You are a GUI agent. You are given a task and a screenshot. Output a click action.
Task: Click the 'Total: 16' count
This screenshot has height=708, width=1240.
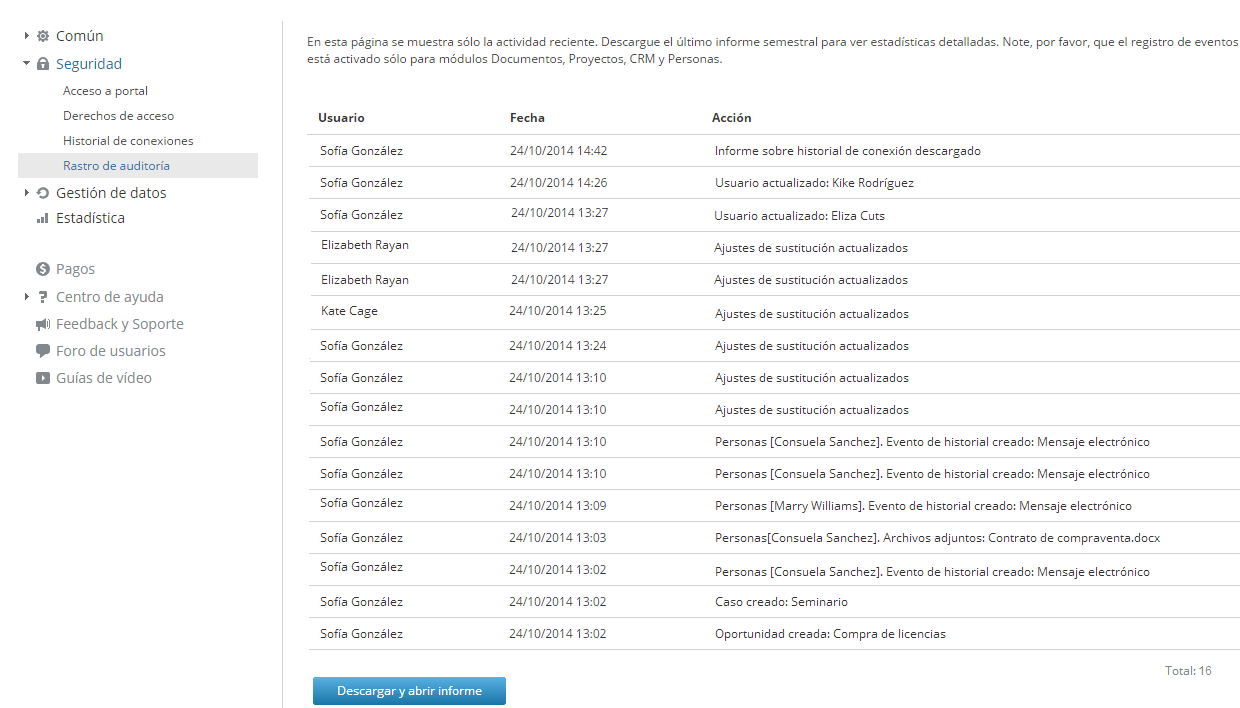click(x=1188, y=671)
